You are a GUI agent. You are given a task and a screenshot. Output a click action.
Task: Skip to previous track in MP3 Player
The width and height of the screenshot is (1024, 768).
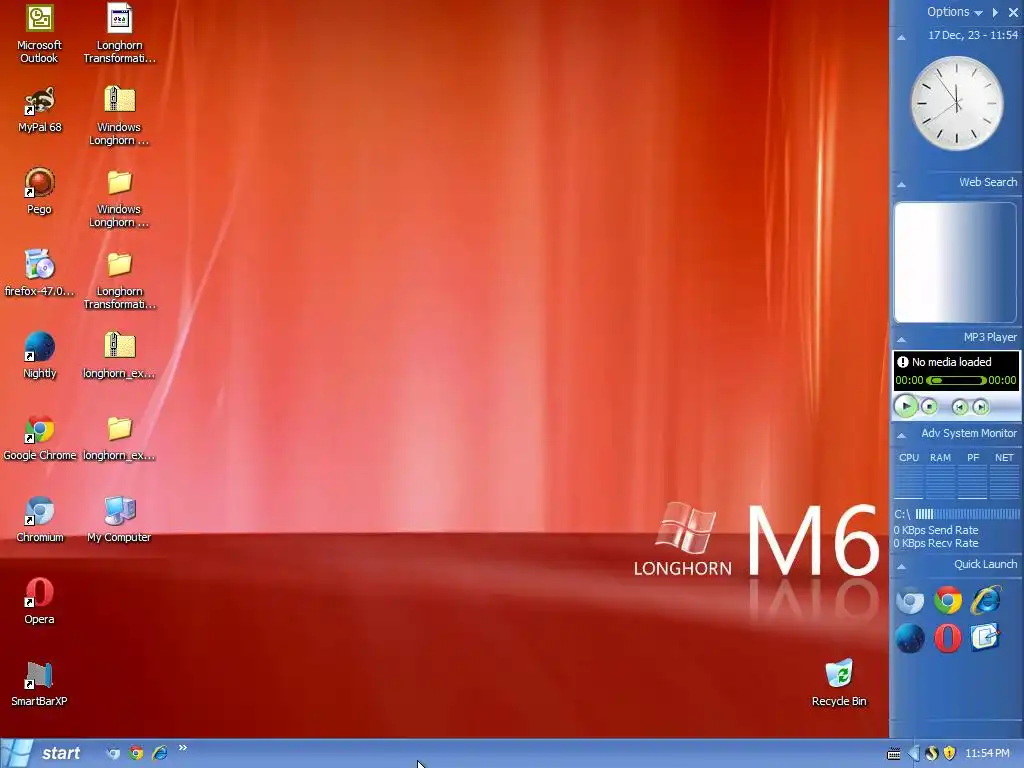(959, 408)
